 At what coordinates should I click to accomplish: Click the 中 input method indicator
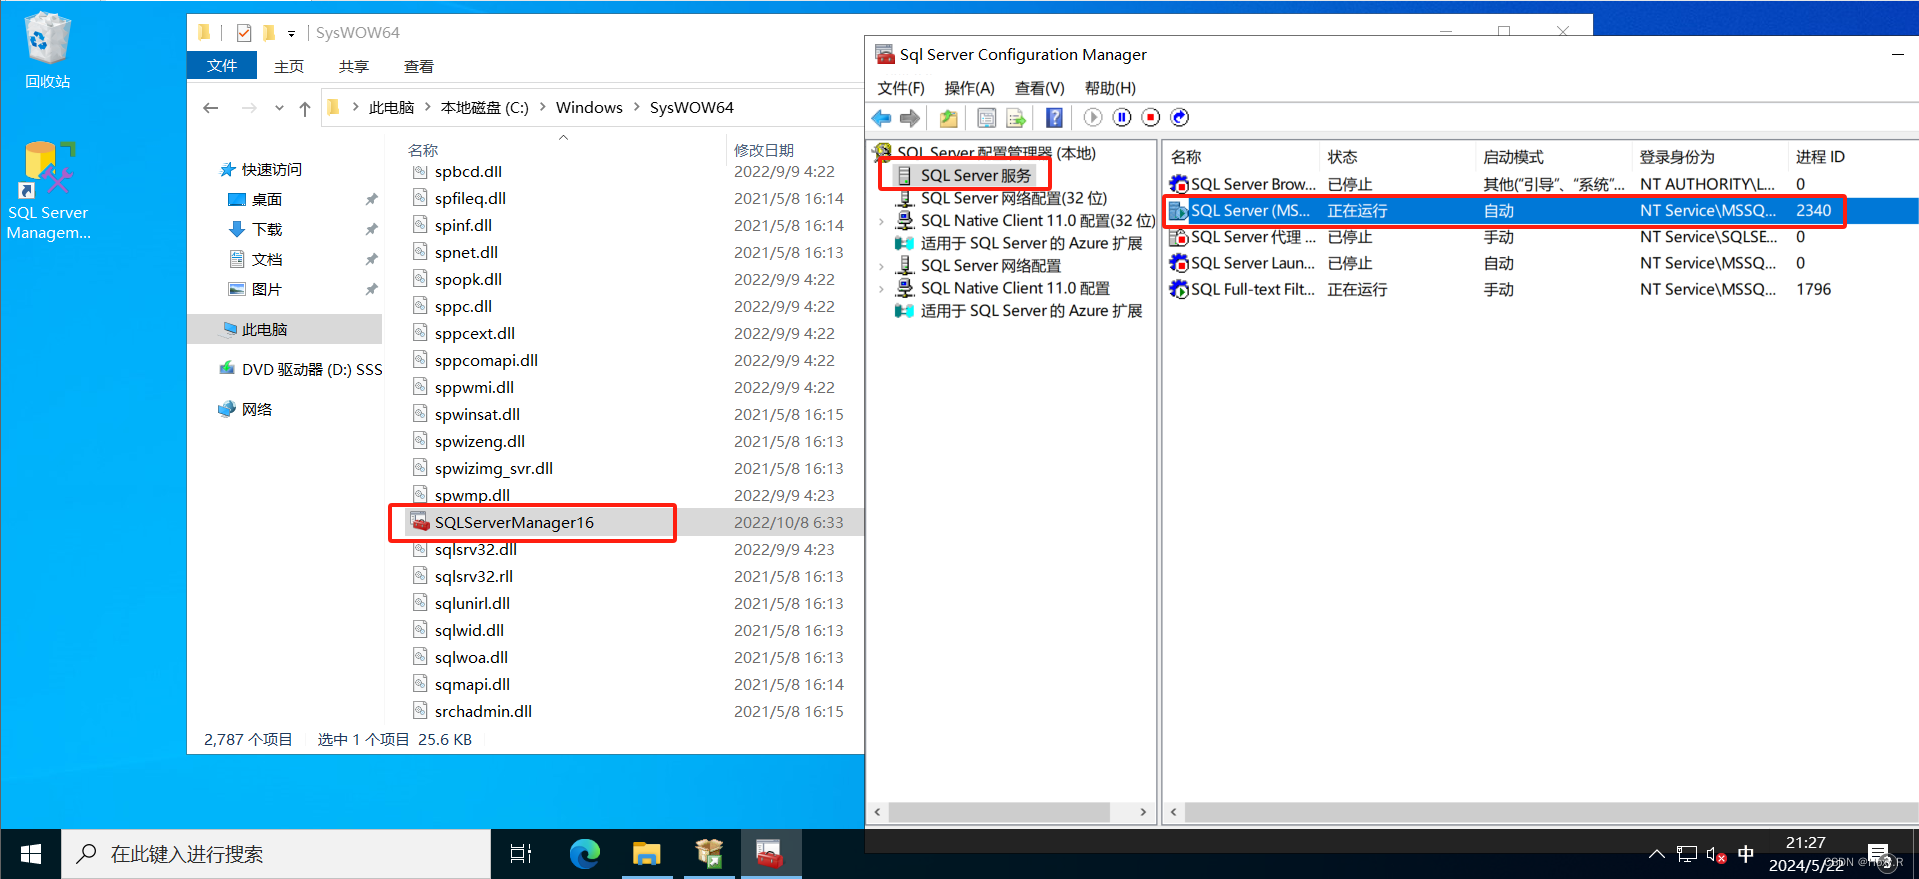(1746, 854)
